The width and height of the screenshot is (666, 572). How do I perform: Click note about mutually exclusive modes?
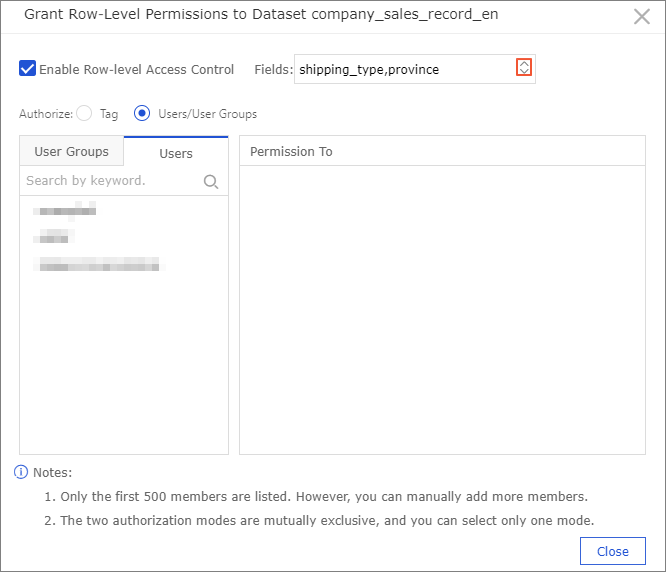(319, 520)
